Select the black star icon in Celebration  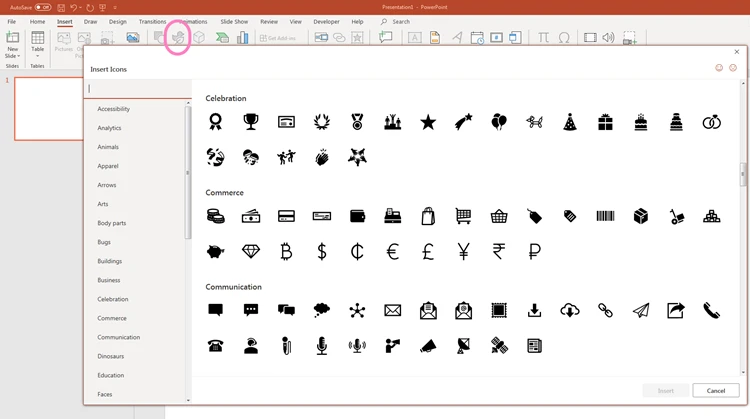click(x=428, y=122)
